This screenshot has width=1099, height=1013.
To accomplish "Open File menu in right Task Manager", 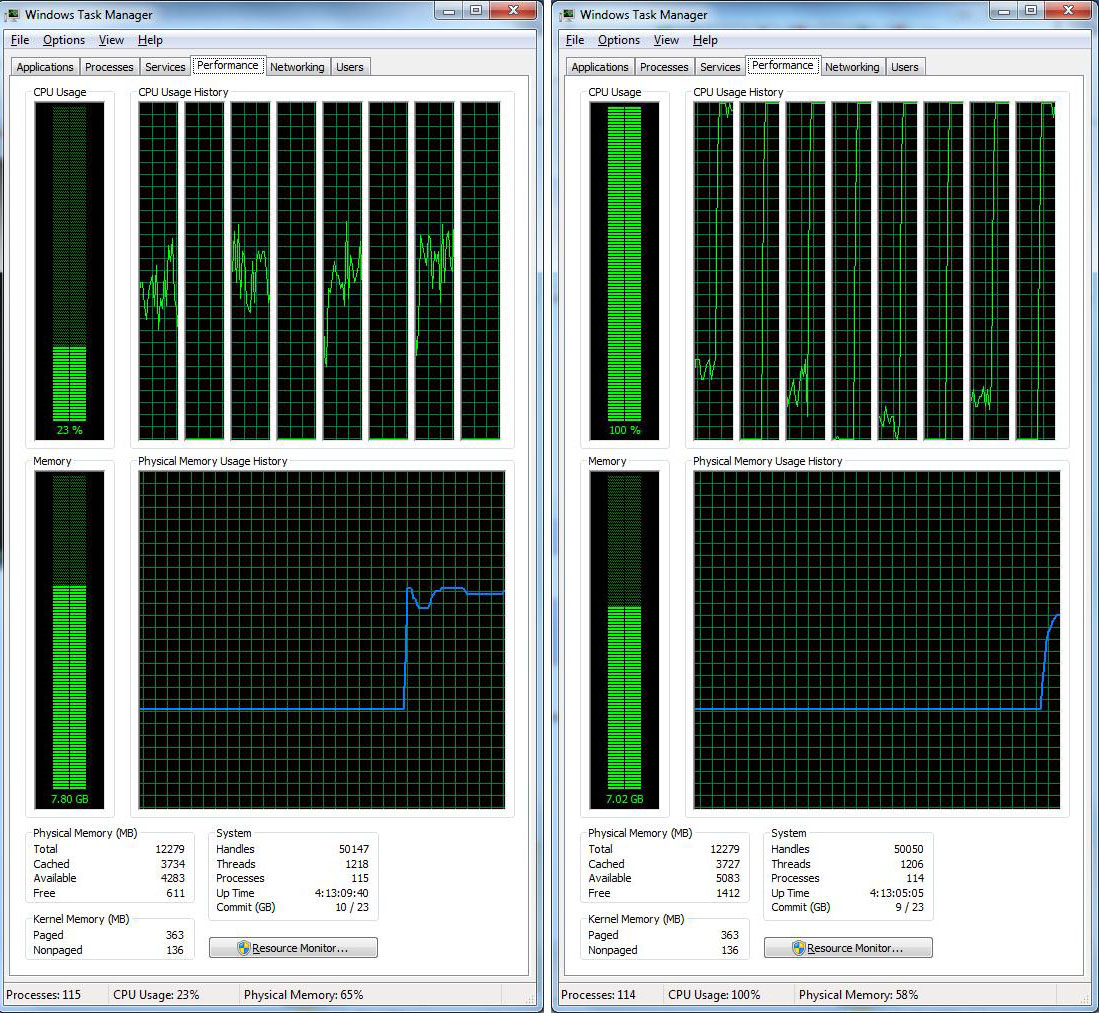I will click(575, 40).
